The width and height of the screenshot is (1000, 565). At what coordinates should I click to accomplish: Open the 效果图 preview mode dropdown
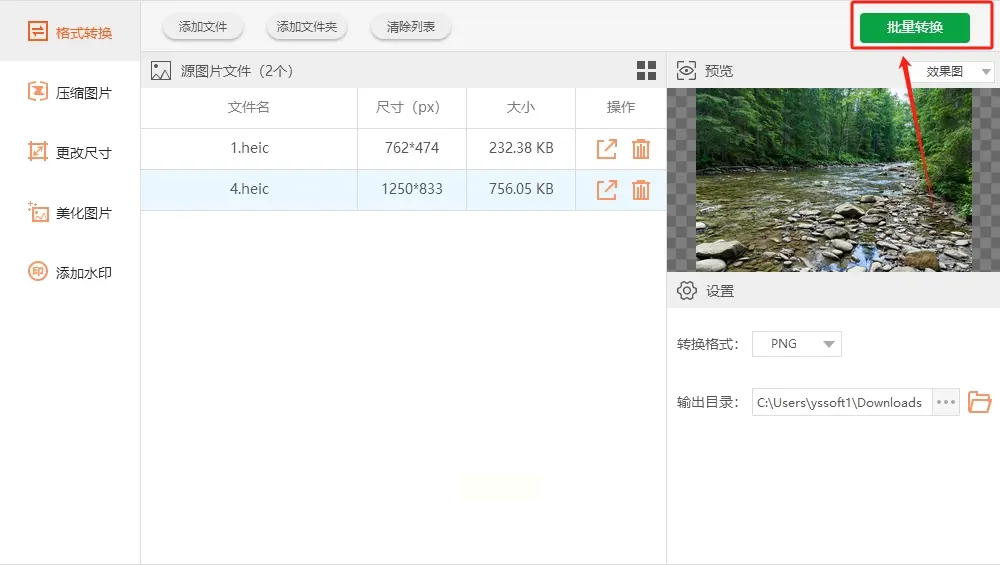[954, 71]
